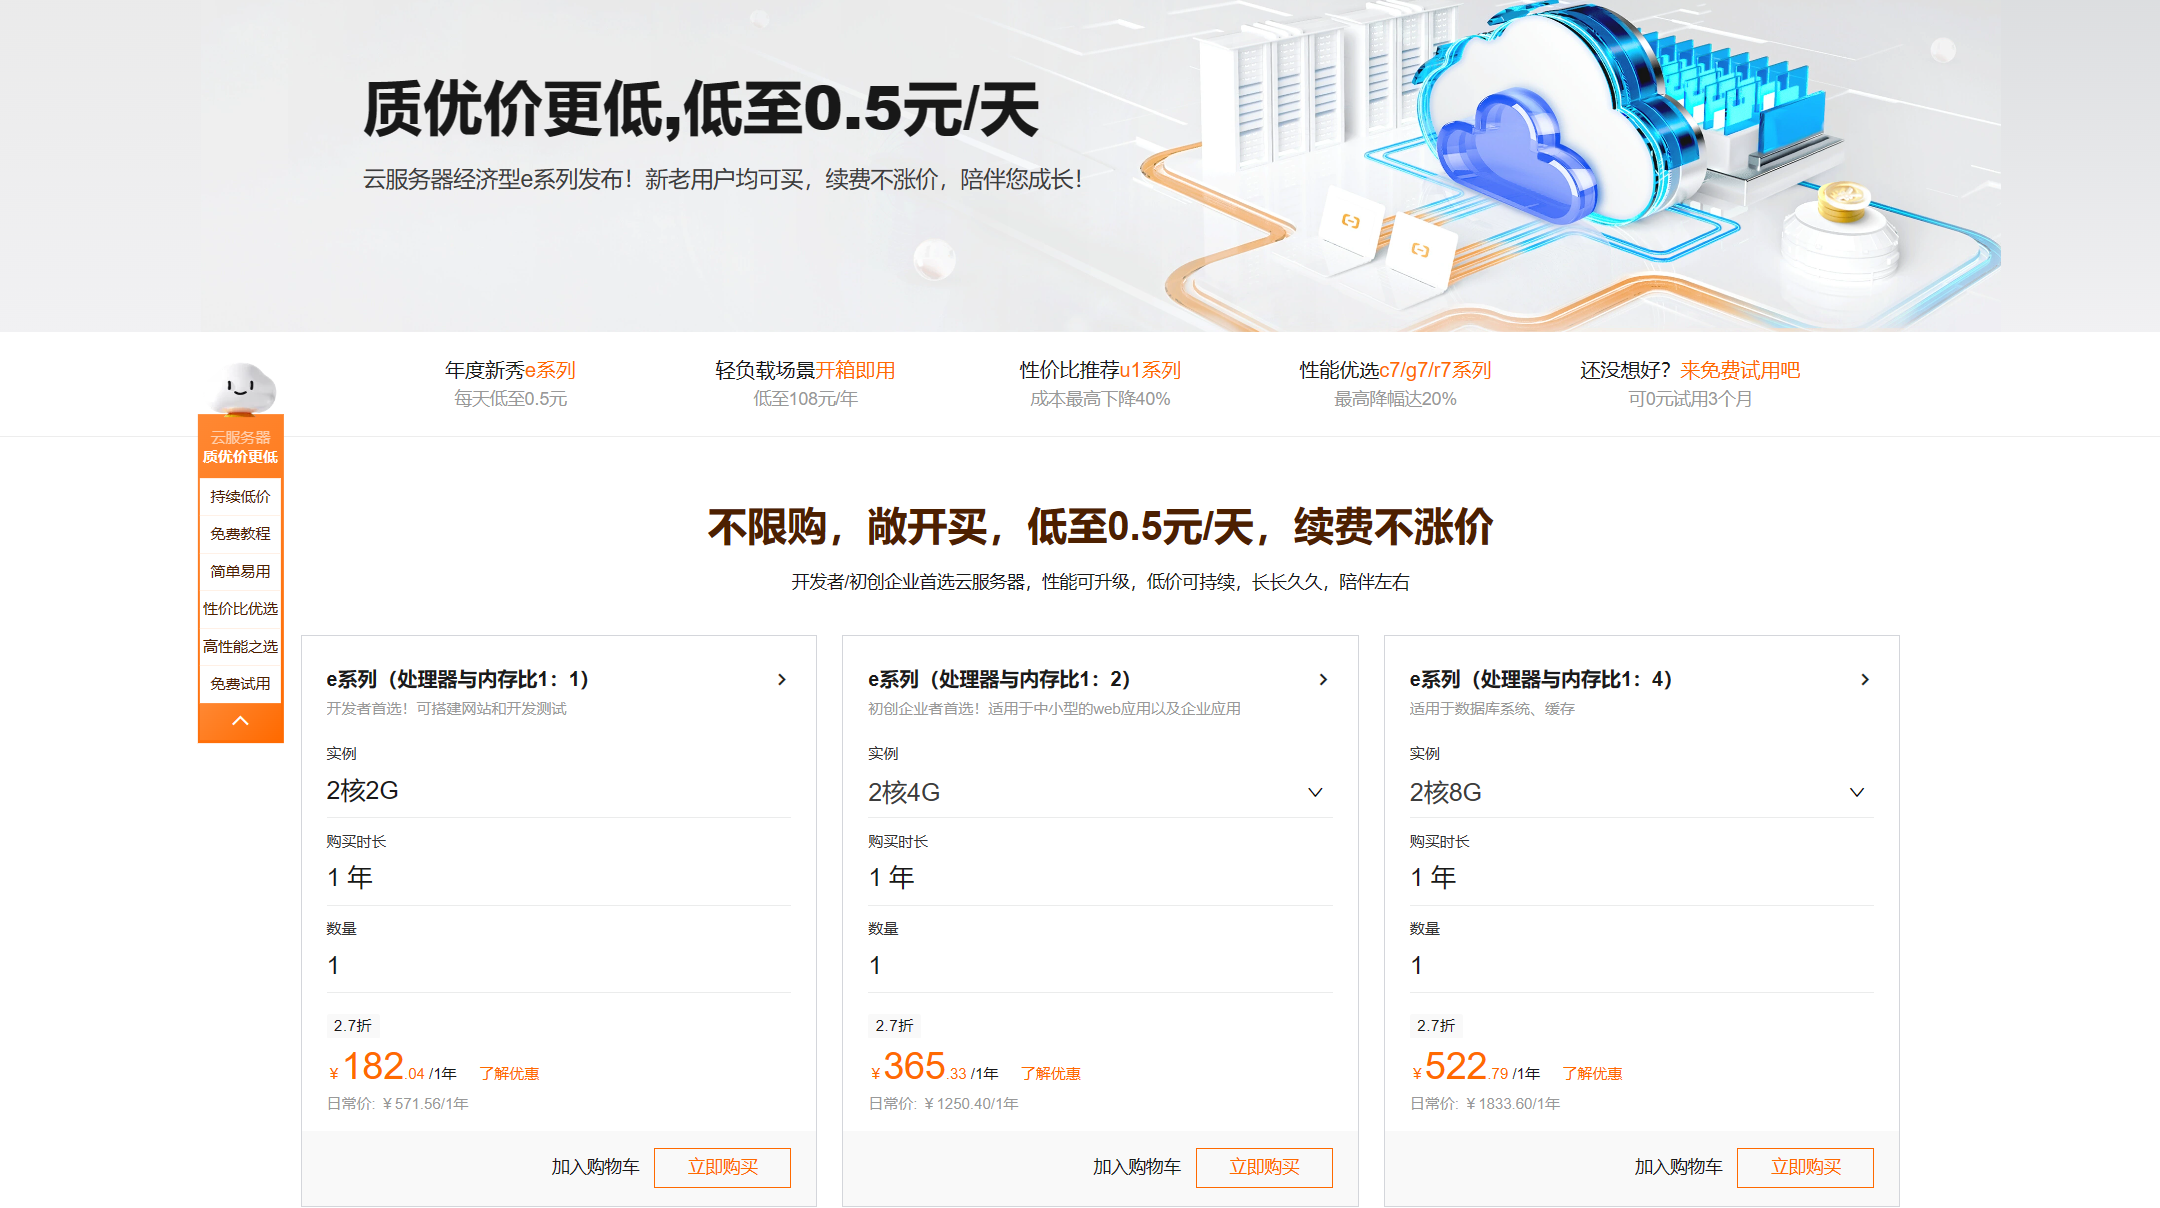
Task: Open the e系列 (1:1) card detail arrow
Action: pos(782,679)
